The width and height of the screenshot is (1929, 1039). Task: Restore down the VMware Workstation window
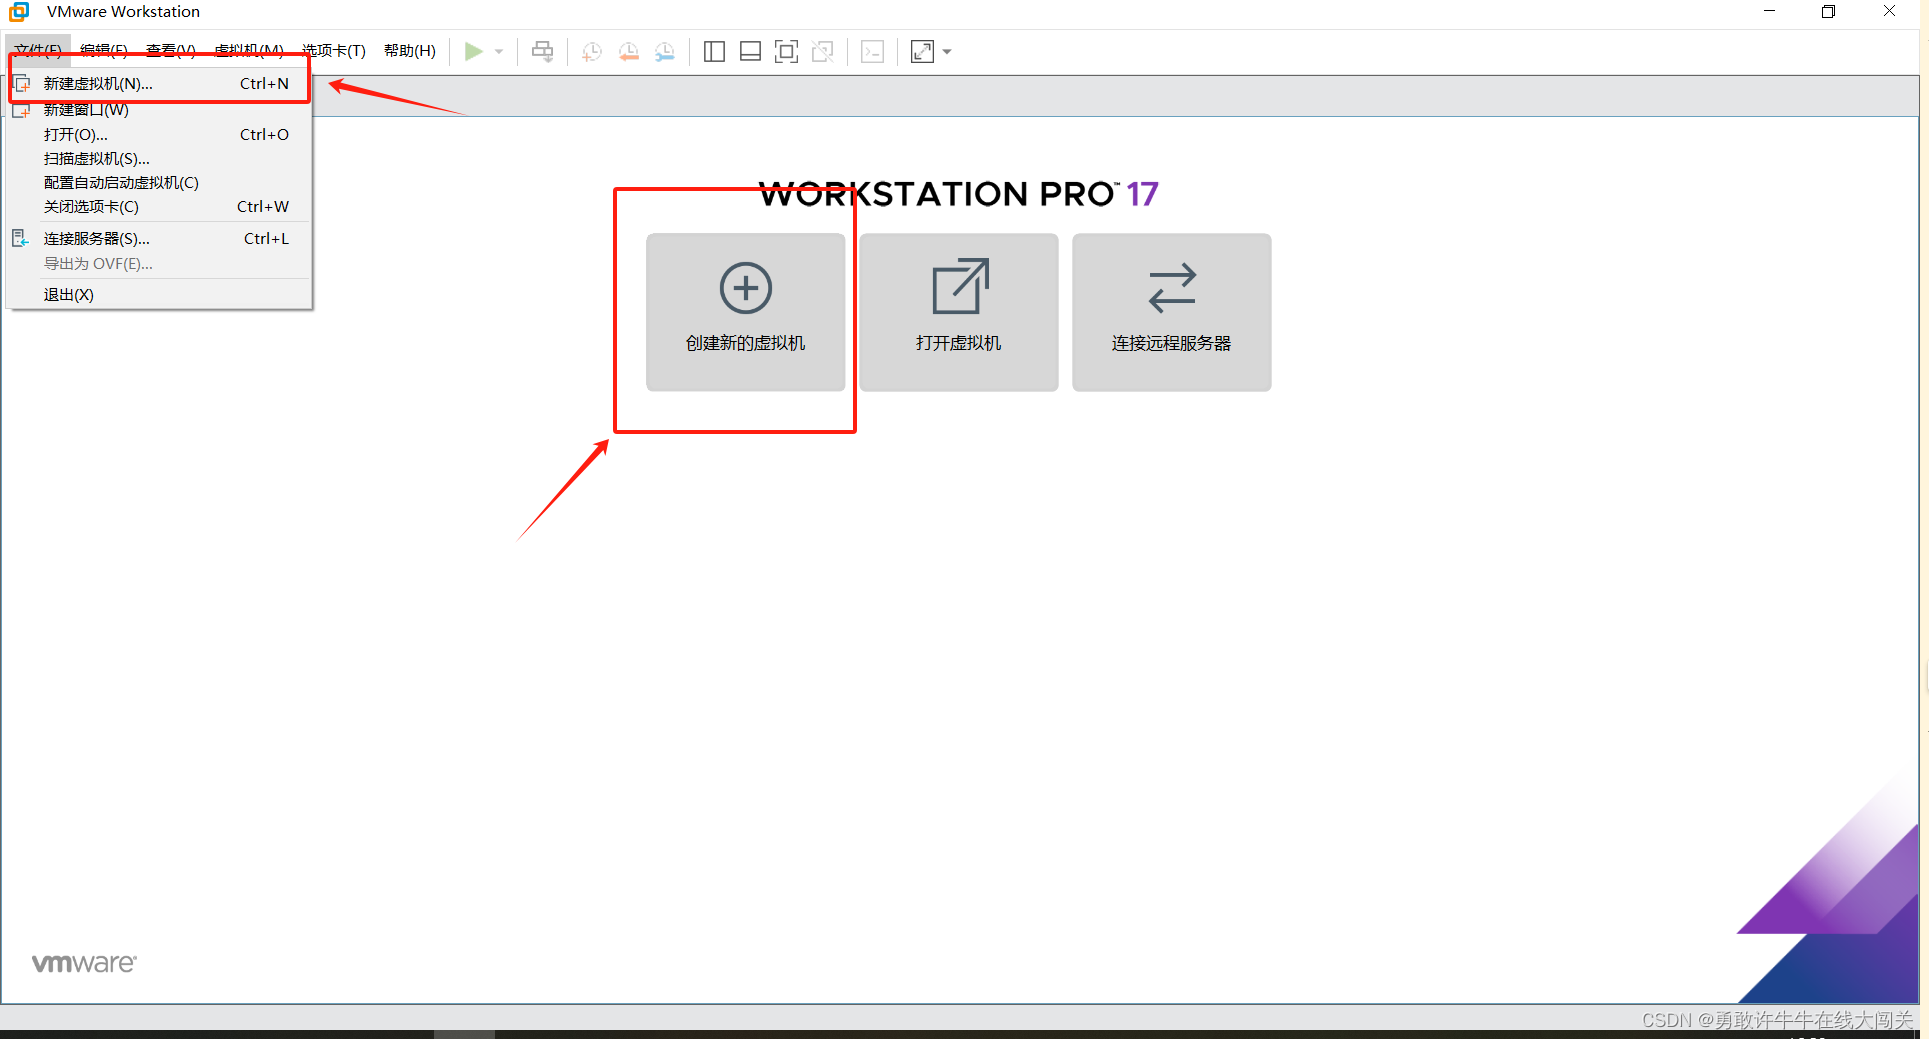pos(1829,11)
